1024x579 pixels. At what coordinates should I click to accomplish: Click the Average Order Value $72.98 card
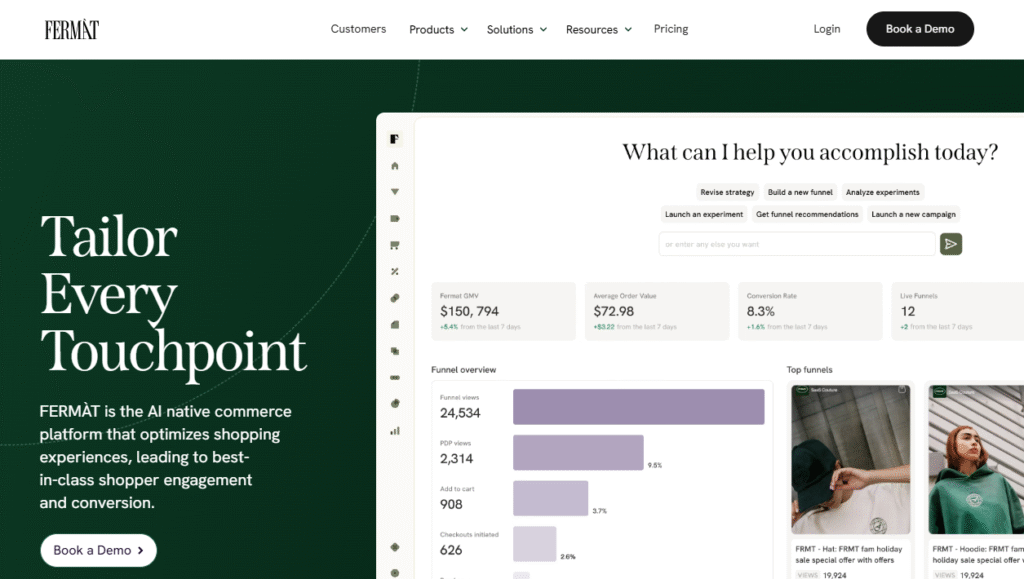[657, 311]
